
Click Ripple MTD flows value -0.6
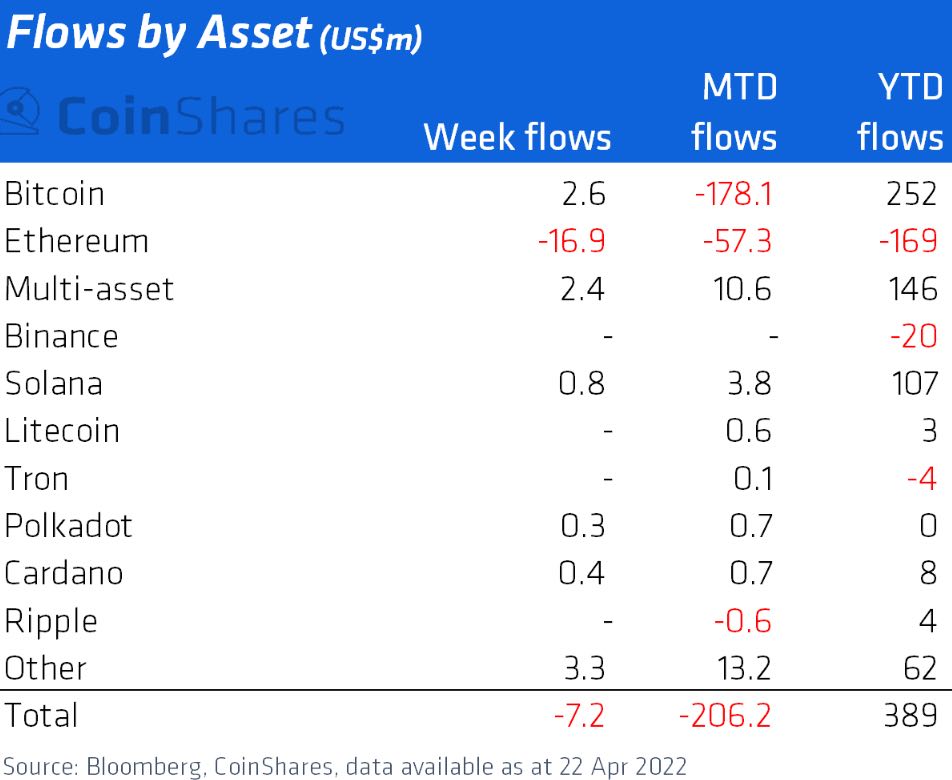tap(743, 621)
